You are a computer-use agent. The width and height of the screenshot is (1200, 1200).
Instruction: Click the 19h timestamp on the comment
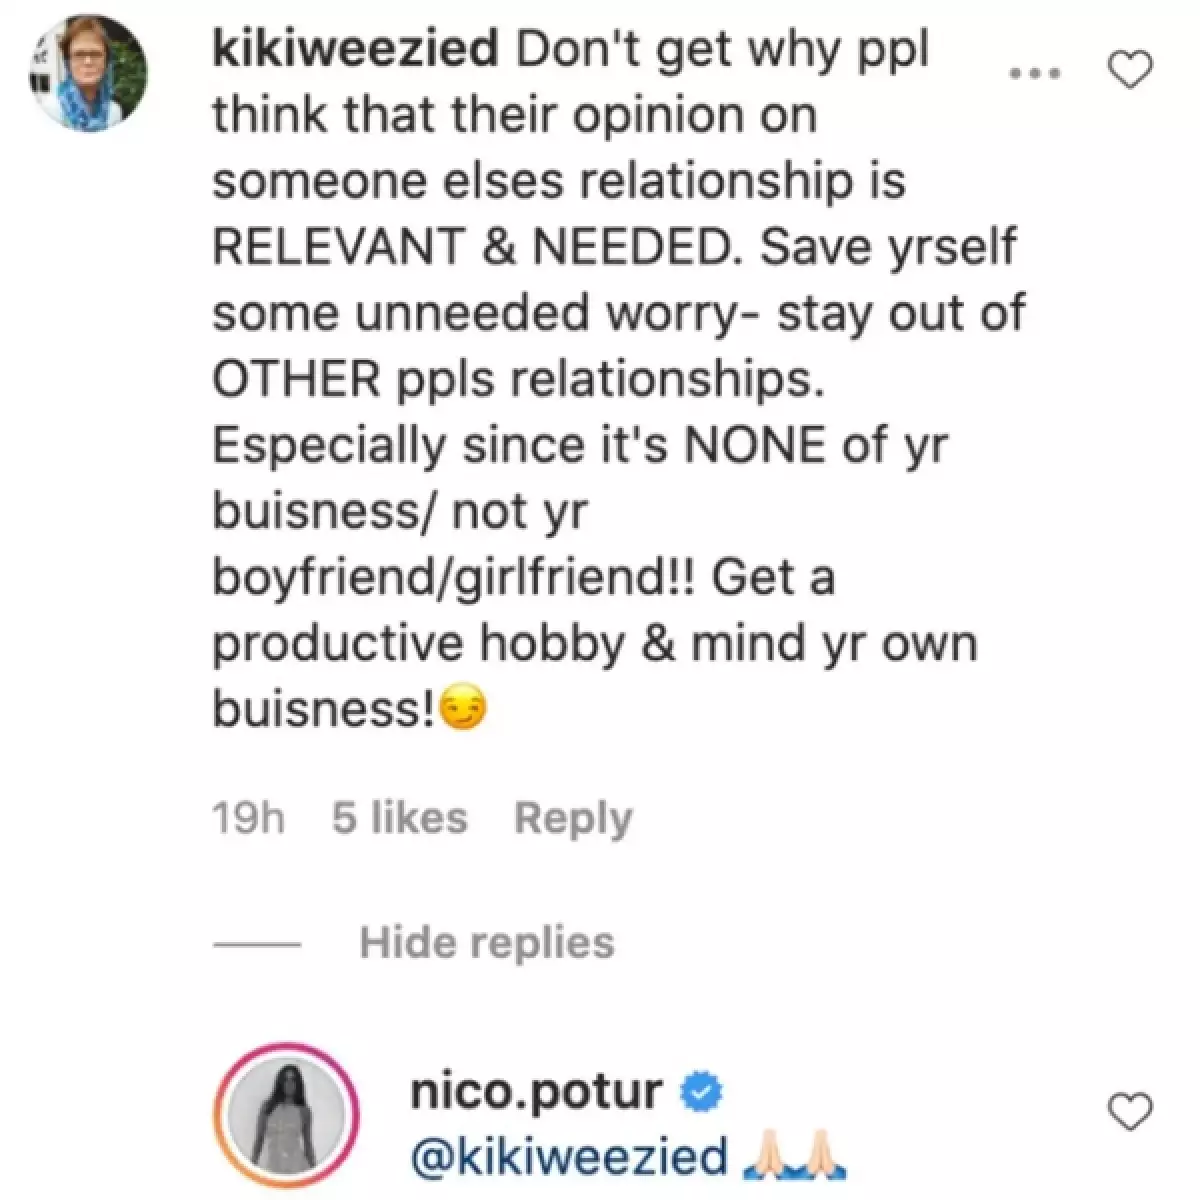pos(248,817)
